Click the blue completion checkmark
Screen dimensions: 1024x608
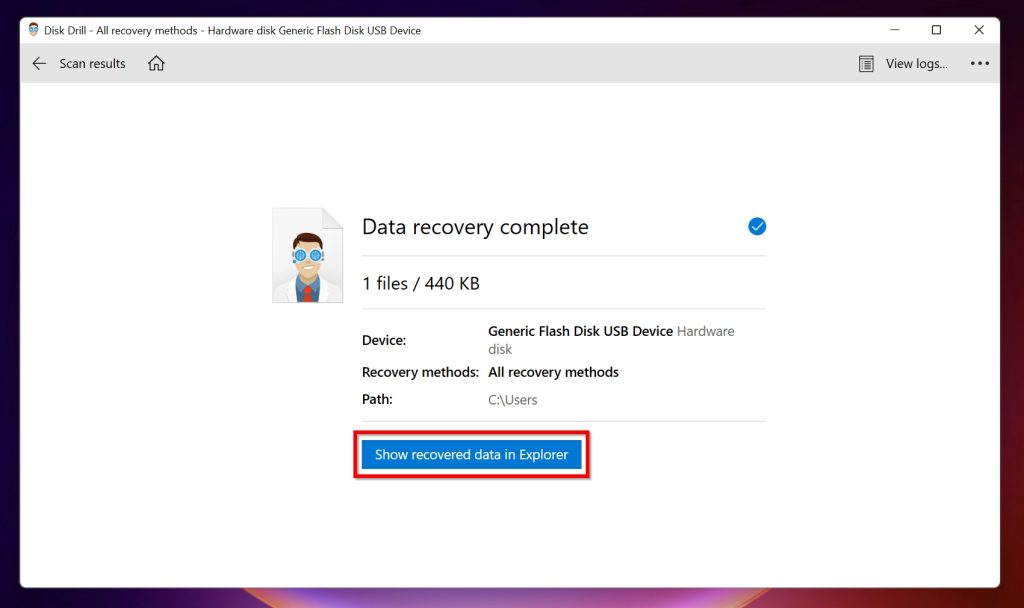pyautogui.click(x=757, y=226)
